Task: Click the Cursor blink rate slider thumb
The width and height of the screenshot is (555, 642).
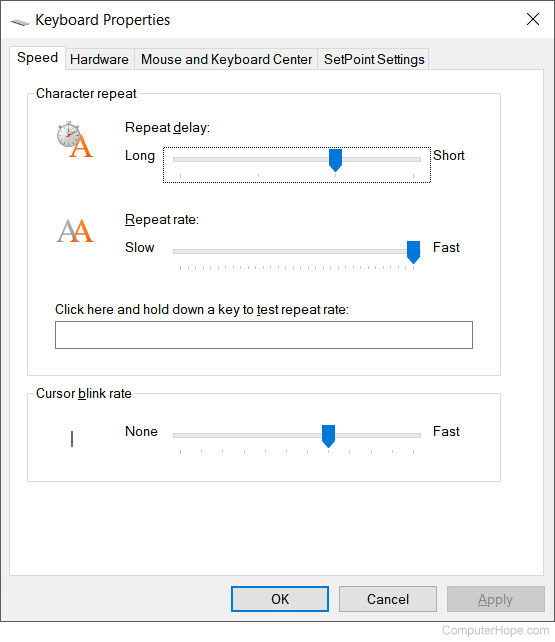Action: pyautogui.click(x=328, y=436)
